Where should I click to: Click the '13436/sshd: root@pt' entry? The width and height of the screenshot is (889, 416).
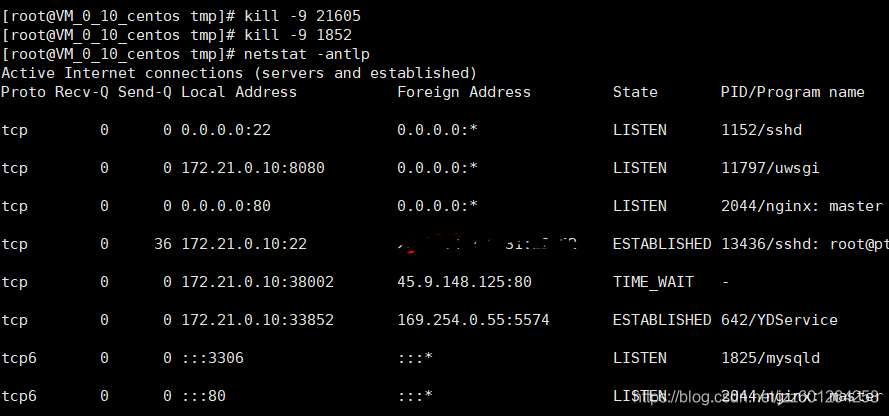click(x=805, y=244)
